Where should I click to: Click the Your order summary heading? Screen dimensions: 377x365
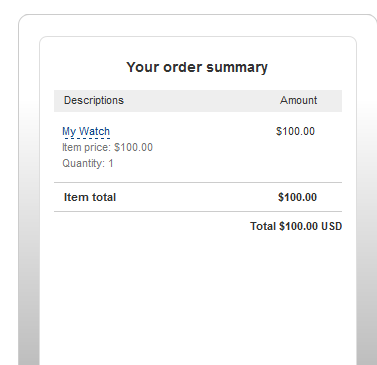197,67
